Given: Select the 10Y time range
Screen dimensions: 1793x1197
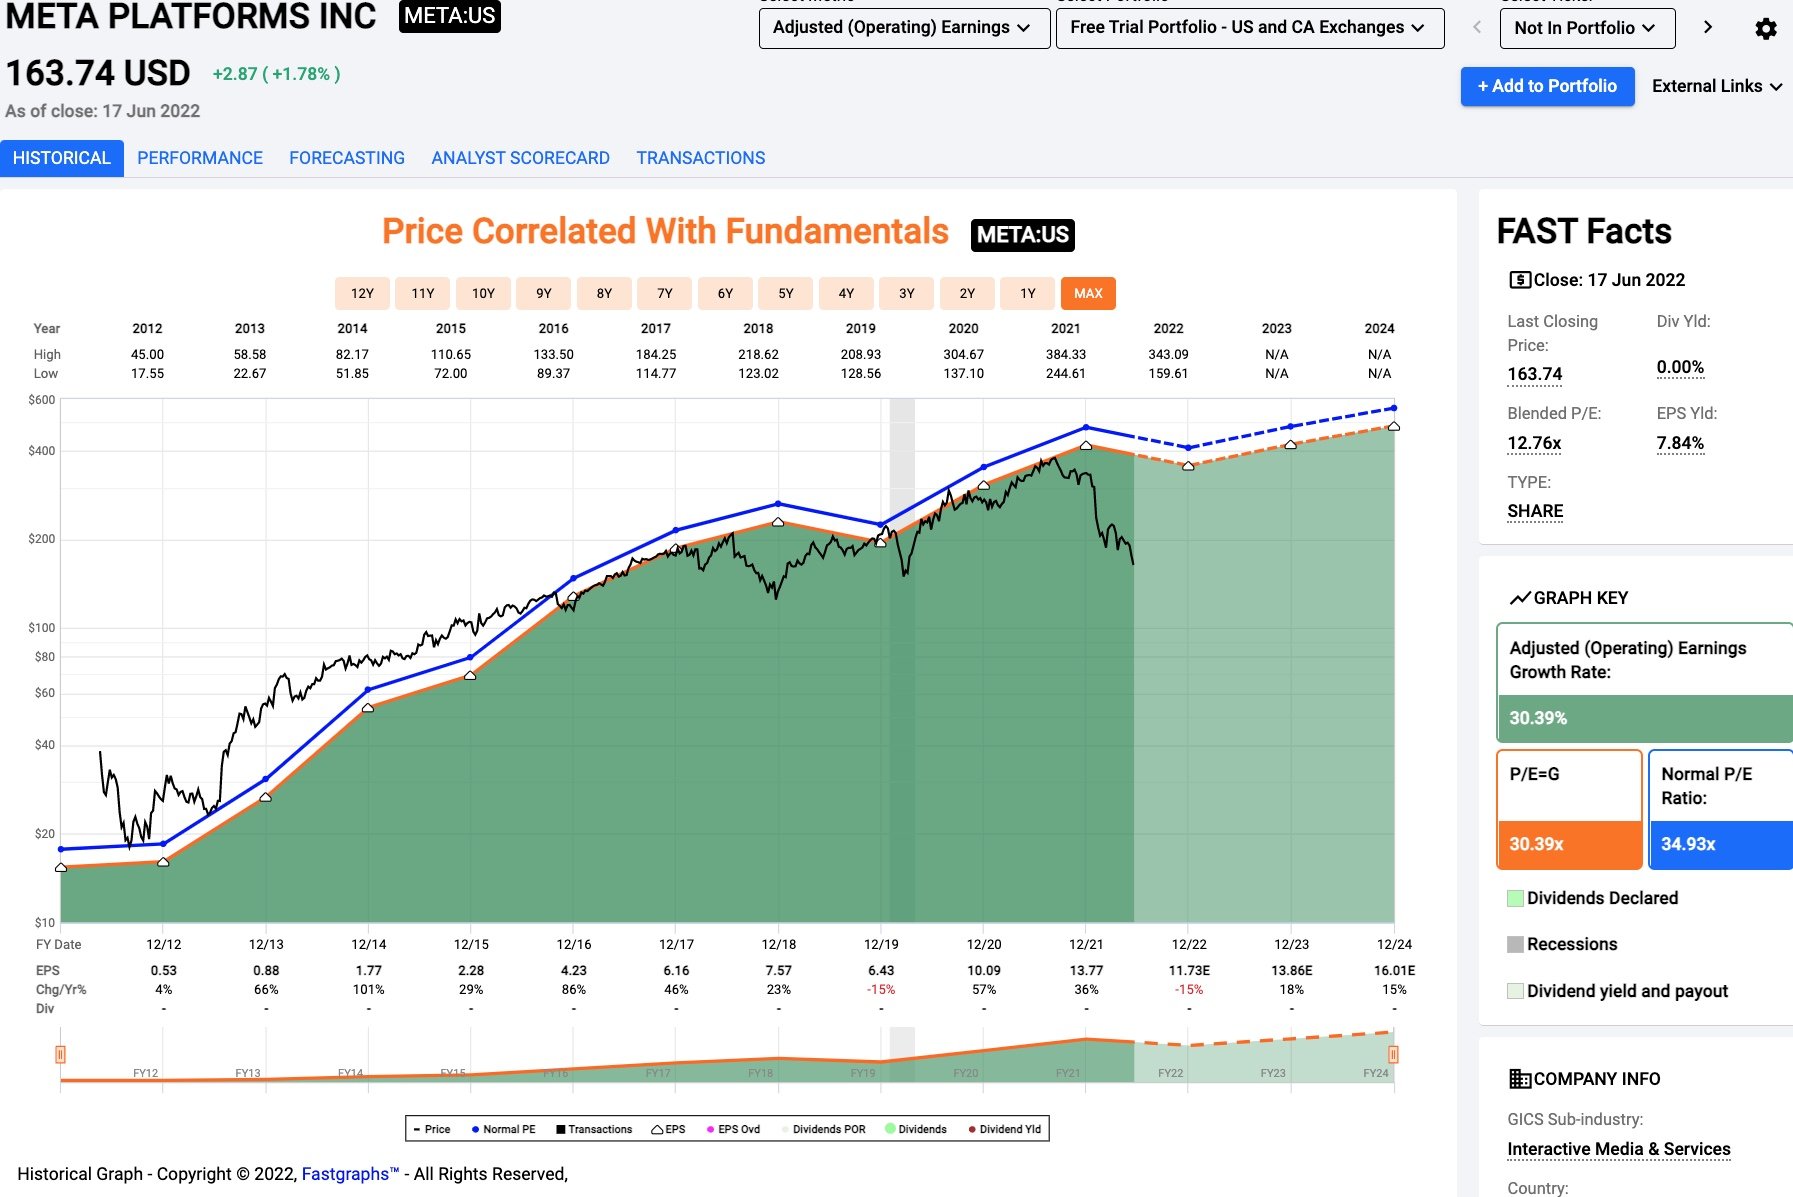Looking at the screenshot, I should pos(483,293).
